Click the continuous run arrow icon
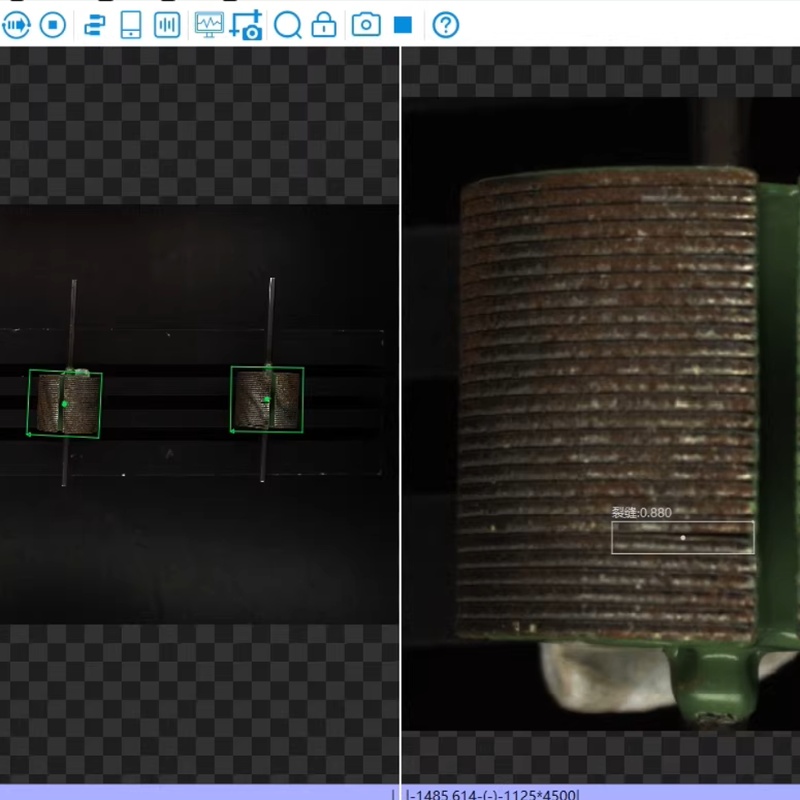Viewport: 800px width, 800px height. 16,24
